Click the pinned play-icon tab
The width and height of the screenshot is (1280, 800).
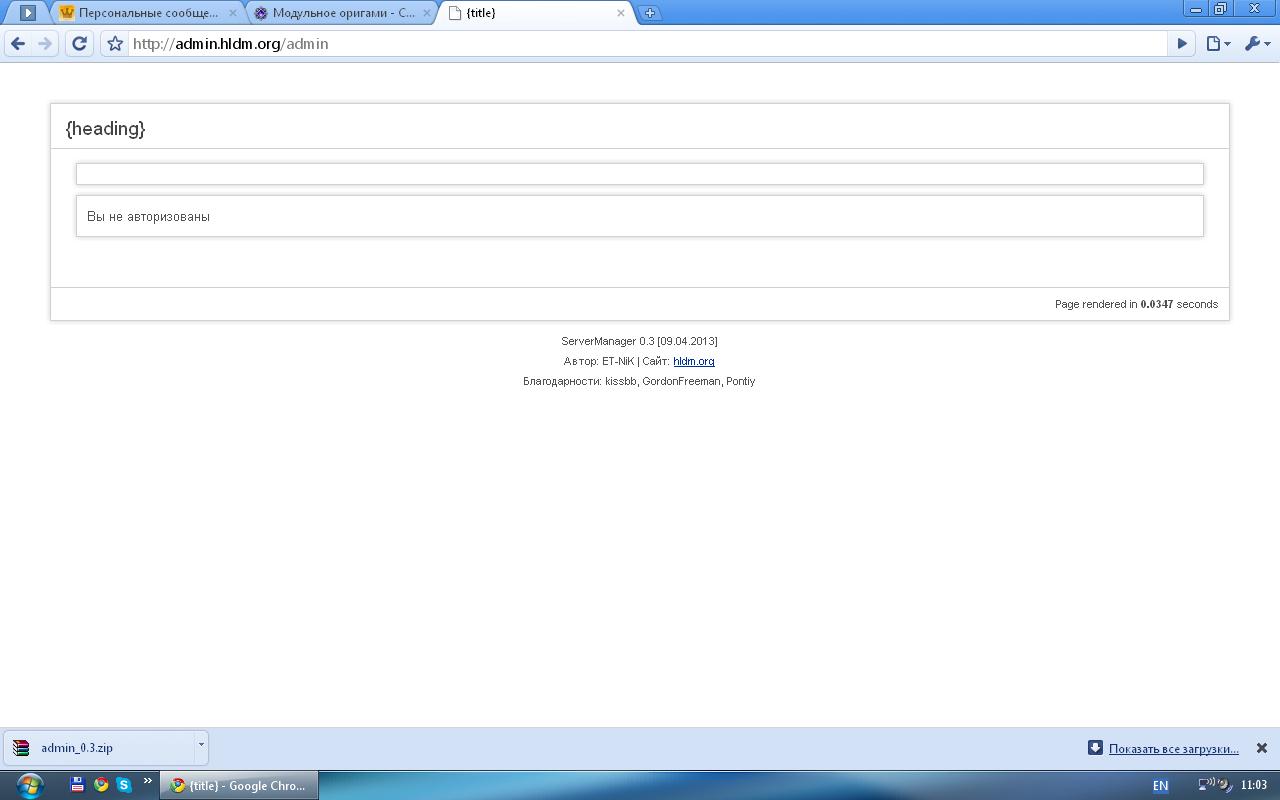pos(28,13)
